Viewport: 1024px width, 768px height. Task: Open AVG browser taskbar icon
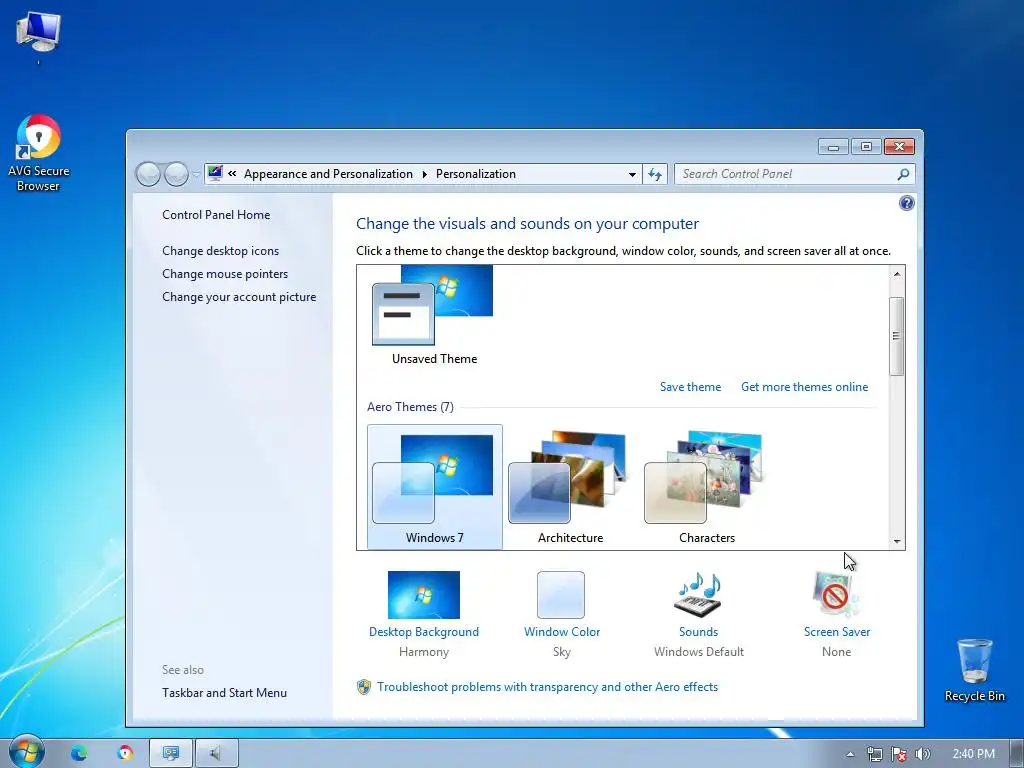(124, 753)
